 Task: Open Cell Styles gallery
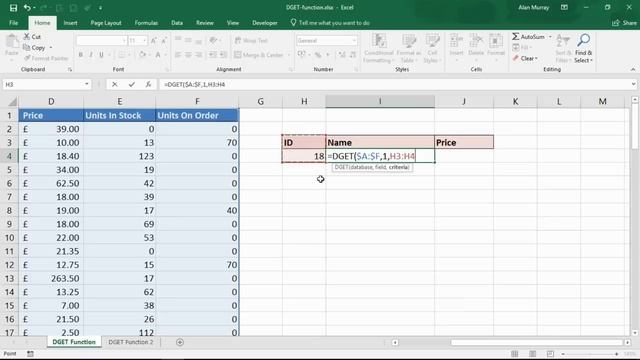pyautogui.click(x=431, y=48)
